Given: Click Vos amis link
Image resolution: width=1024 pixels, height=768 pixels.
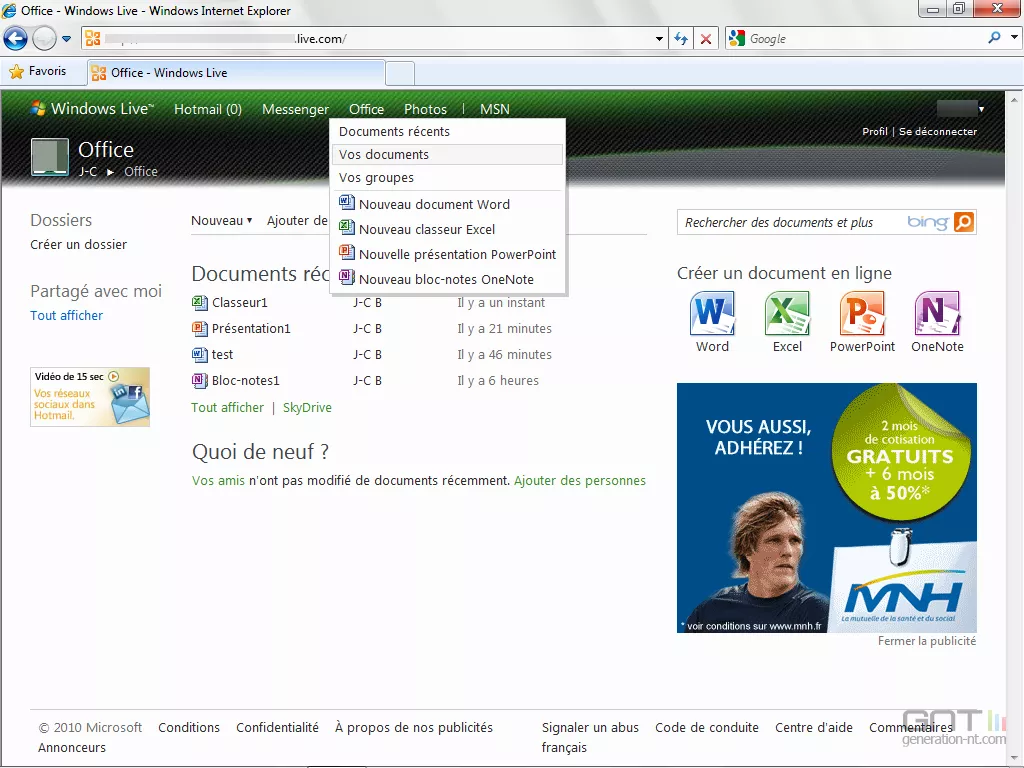Looking at the screenshot, I should pyautogui.click(x=218, y=481).
